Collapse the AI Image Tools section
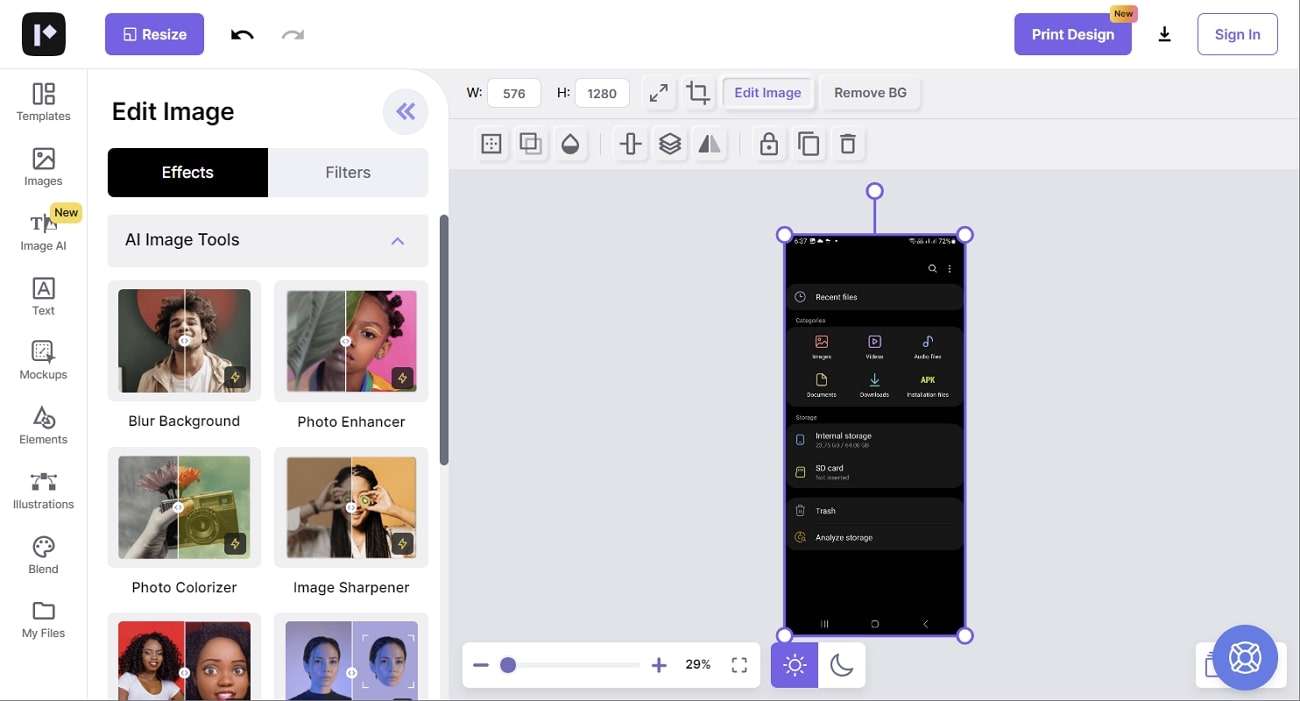 click(x=397, y=240)
